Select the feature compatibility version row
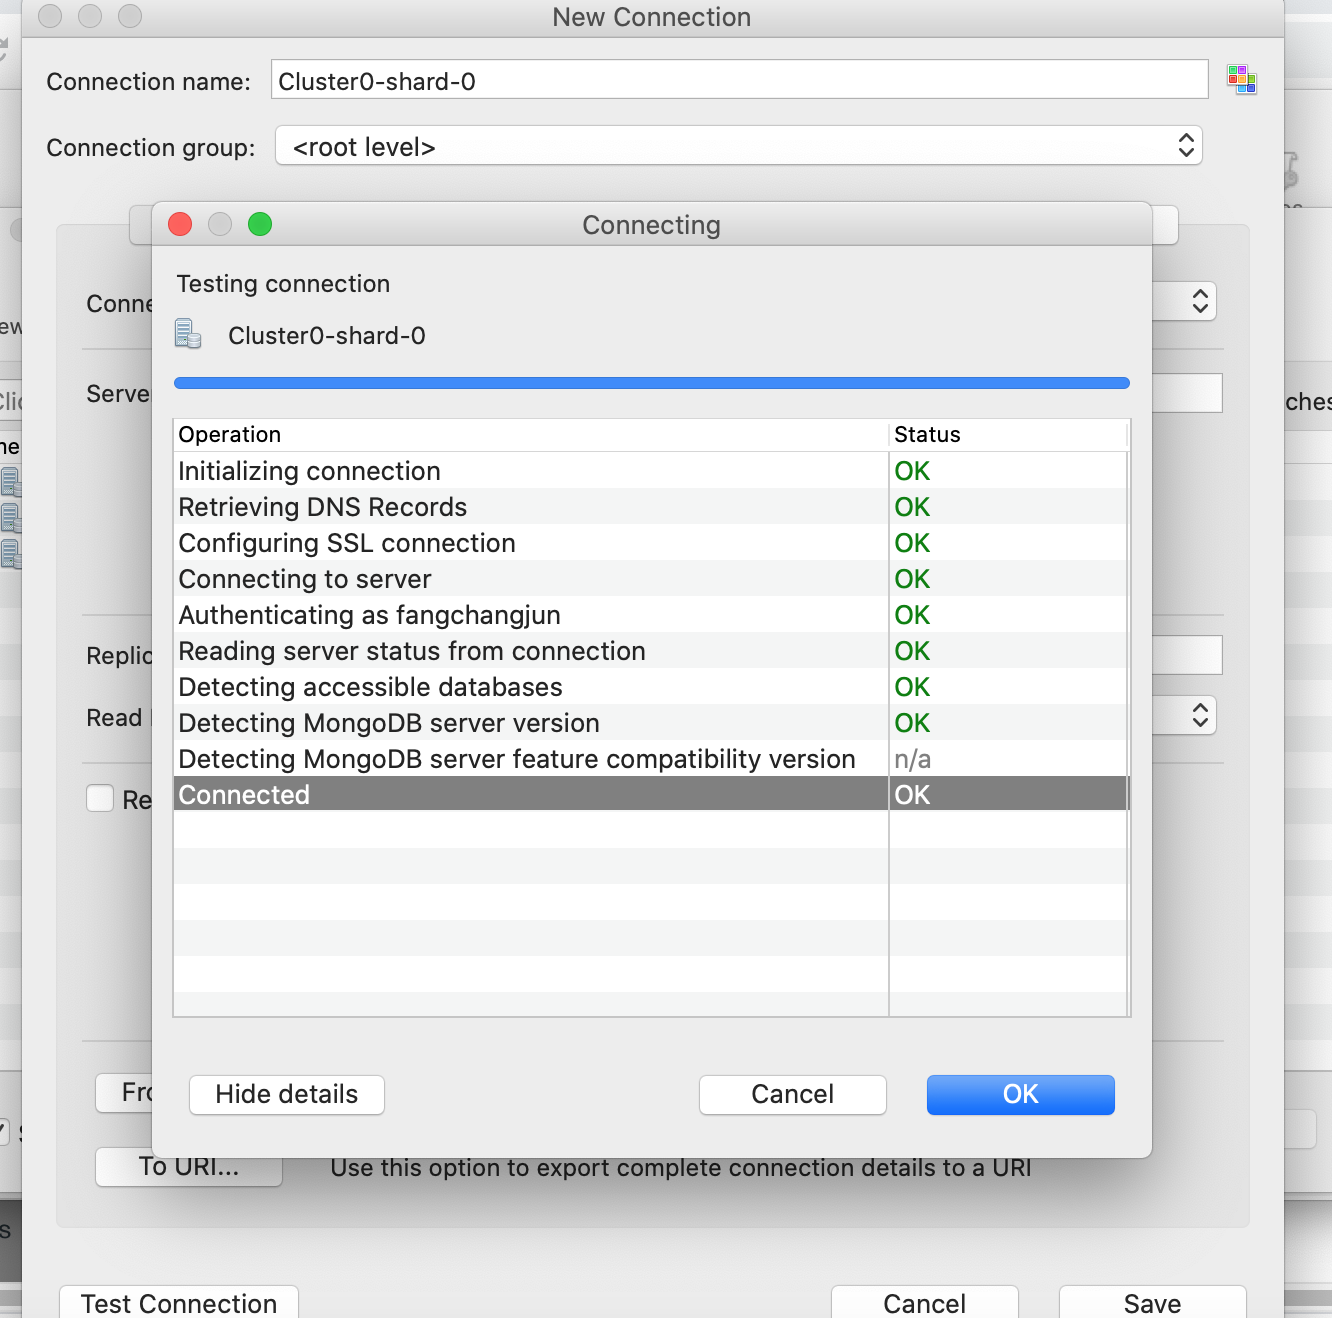This screenshot has width=1332, height=1318. (651, 758)
